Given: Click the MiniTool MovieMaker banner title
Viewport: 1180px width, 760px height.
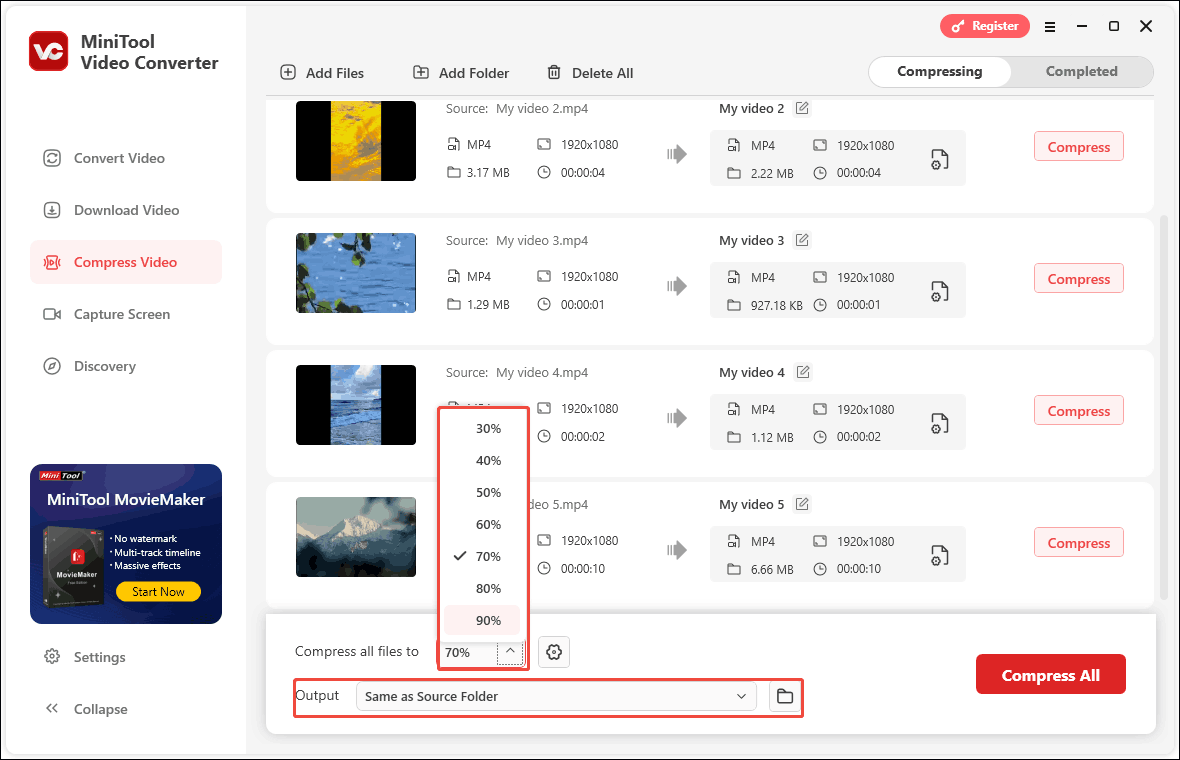Looking at the screenshot, I should 126,500.
